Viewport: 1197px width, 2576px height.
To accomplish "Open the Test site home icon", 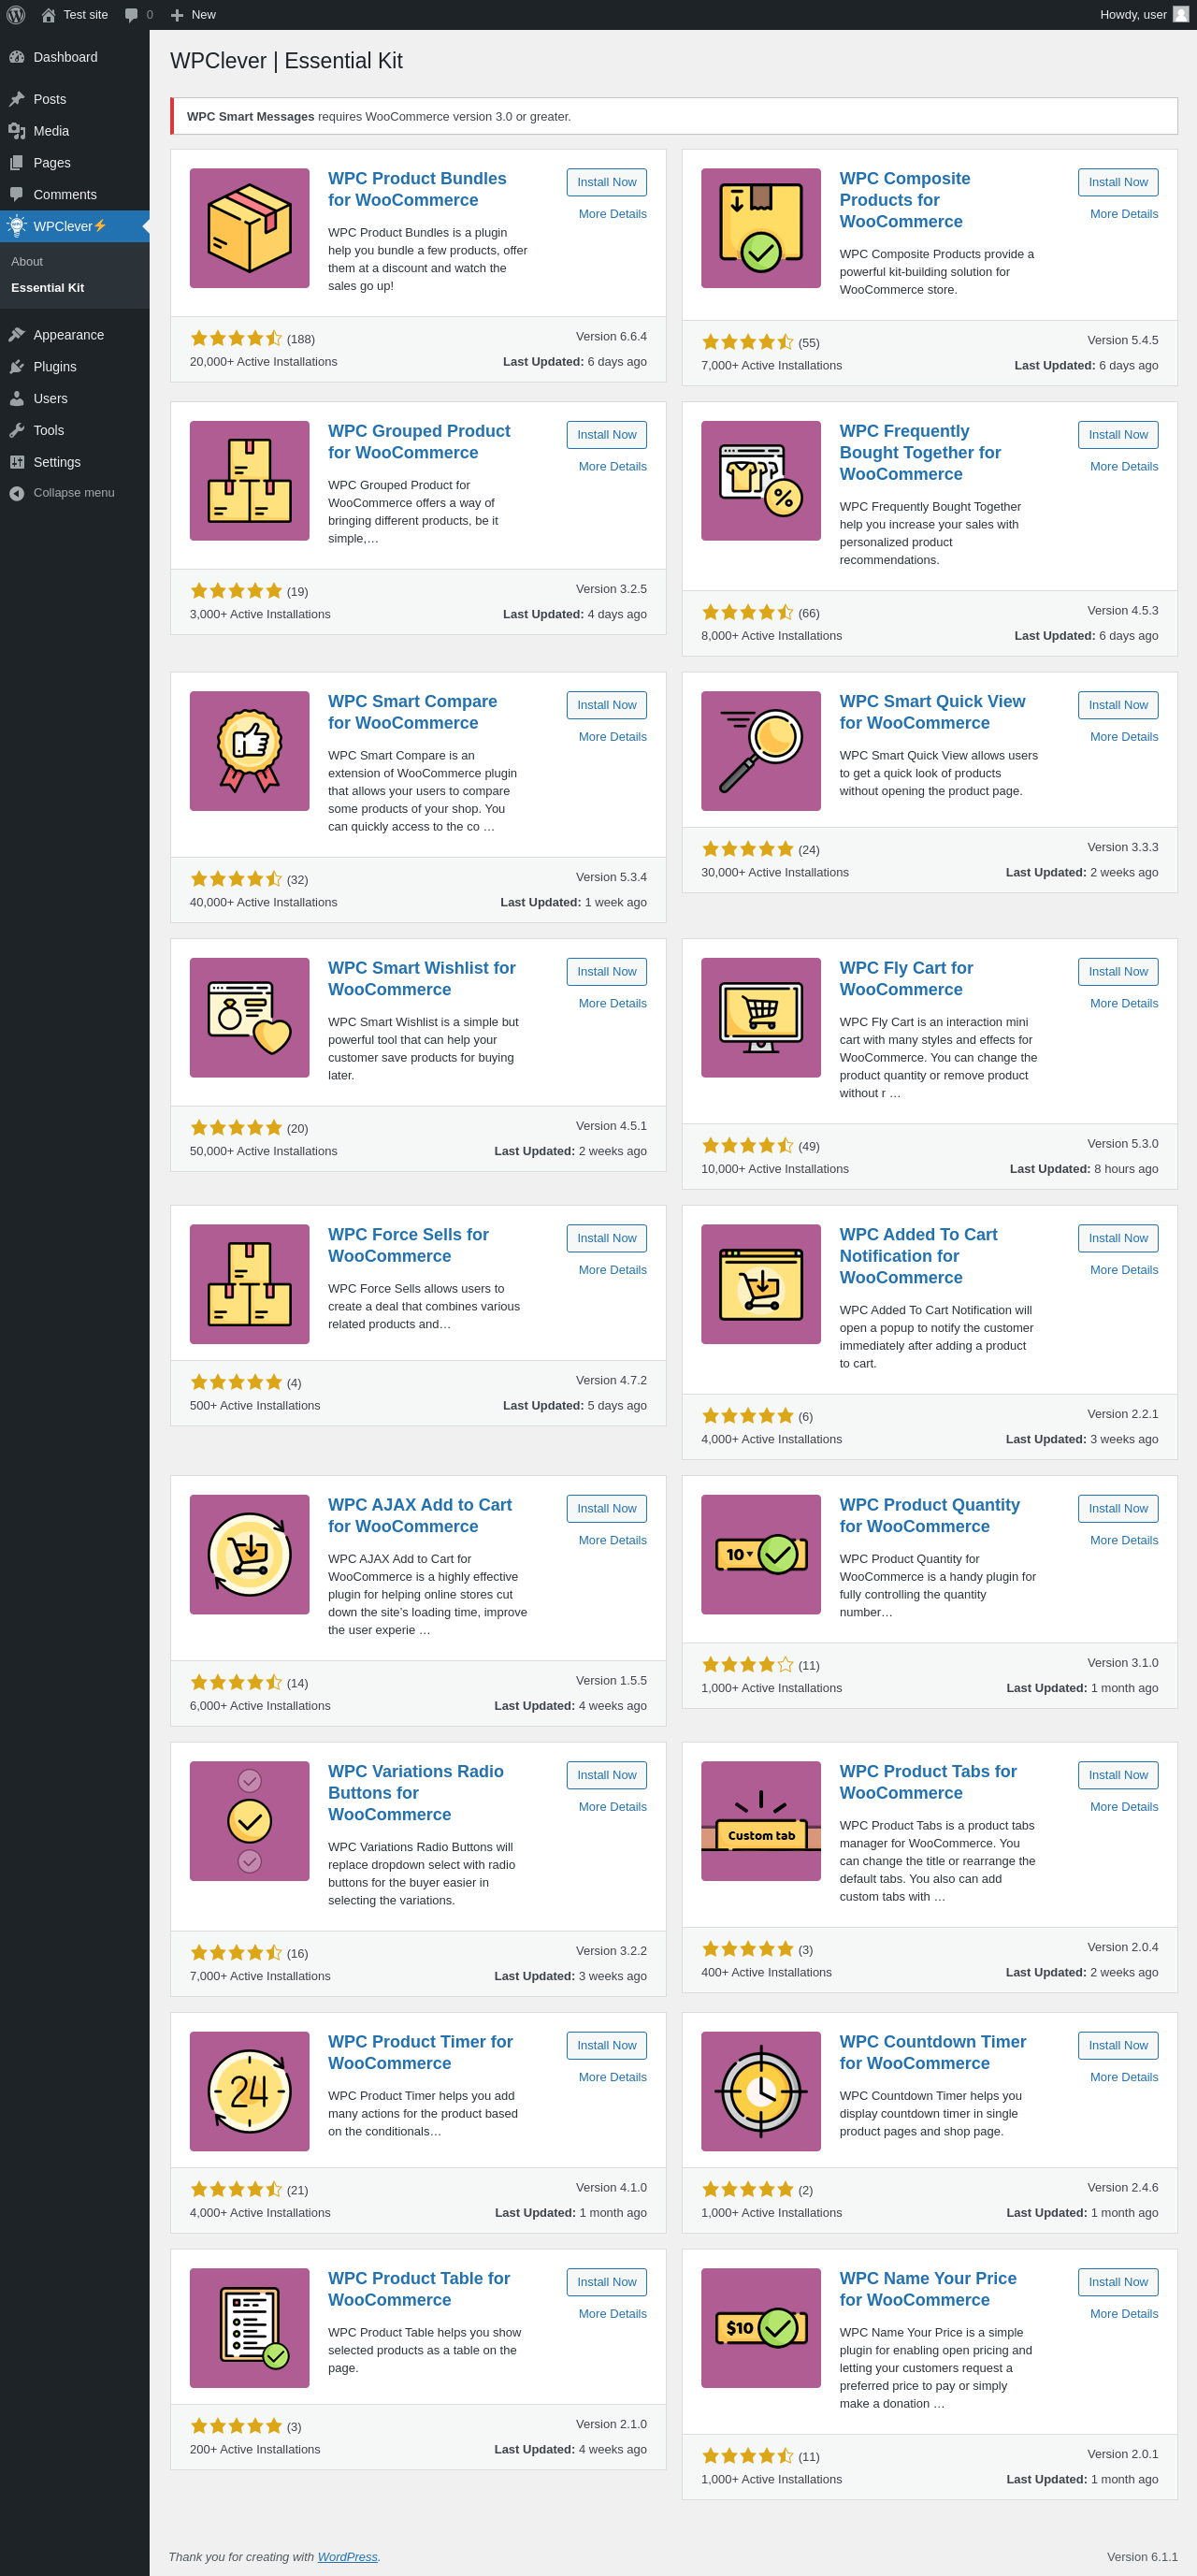I will [x=48, y=15].
